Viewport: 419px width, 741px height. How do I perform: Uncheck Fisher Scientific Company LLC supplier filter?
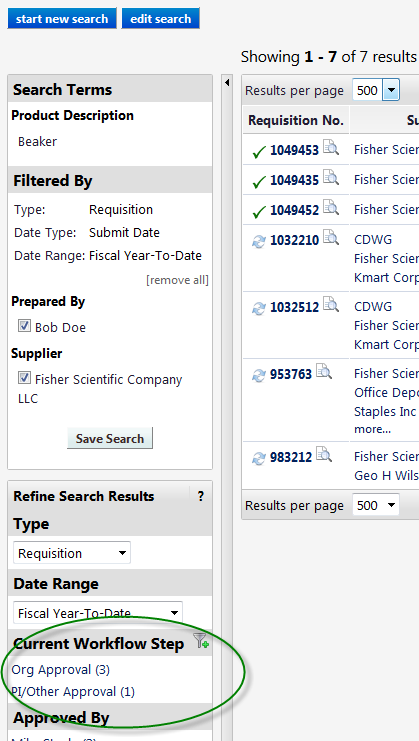tap(24, 378)
